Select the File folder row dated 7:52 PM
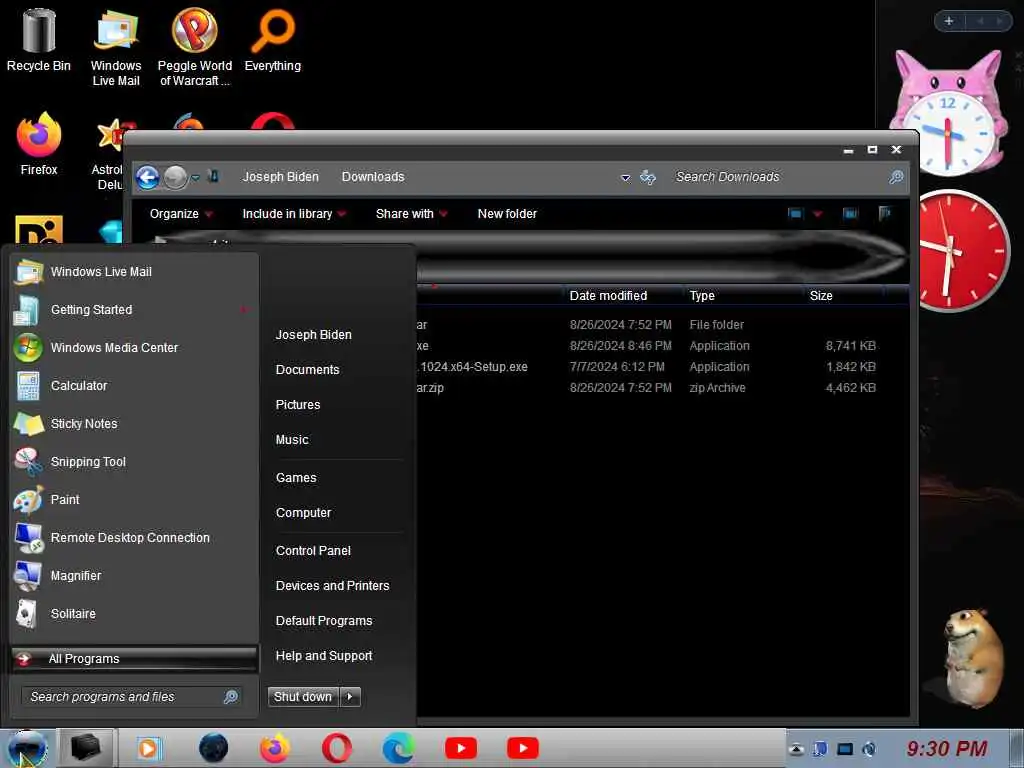This screenshot has width=1024, height=768. (647, 325)
